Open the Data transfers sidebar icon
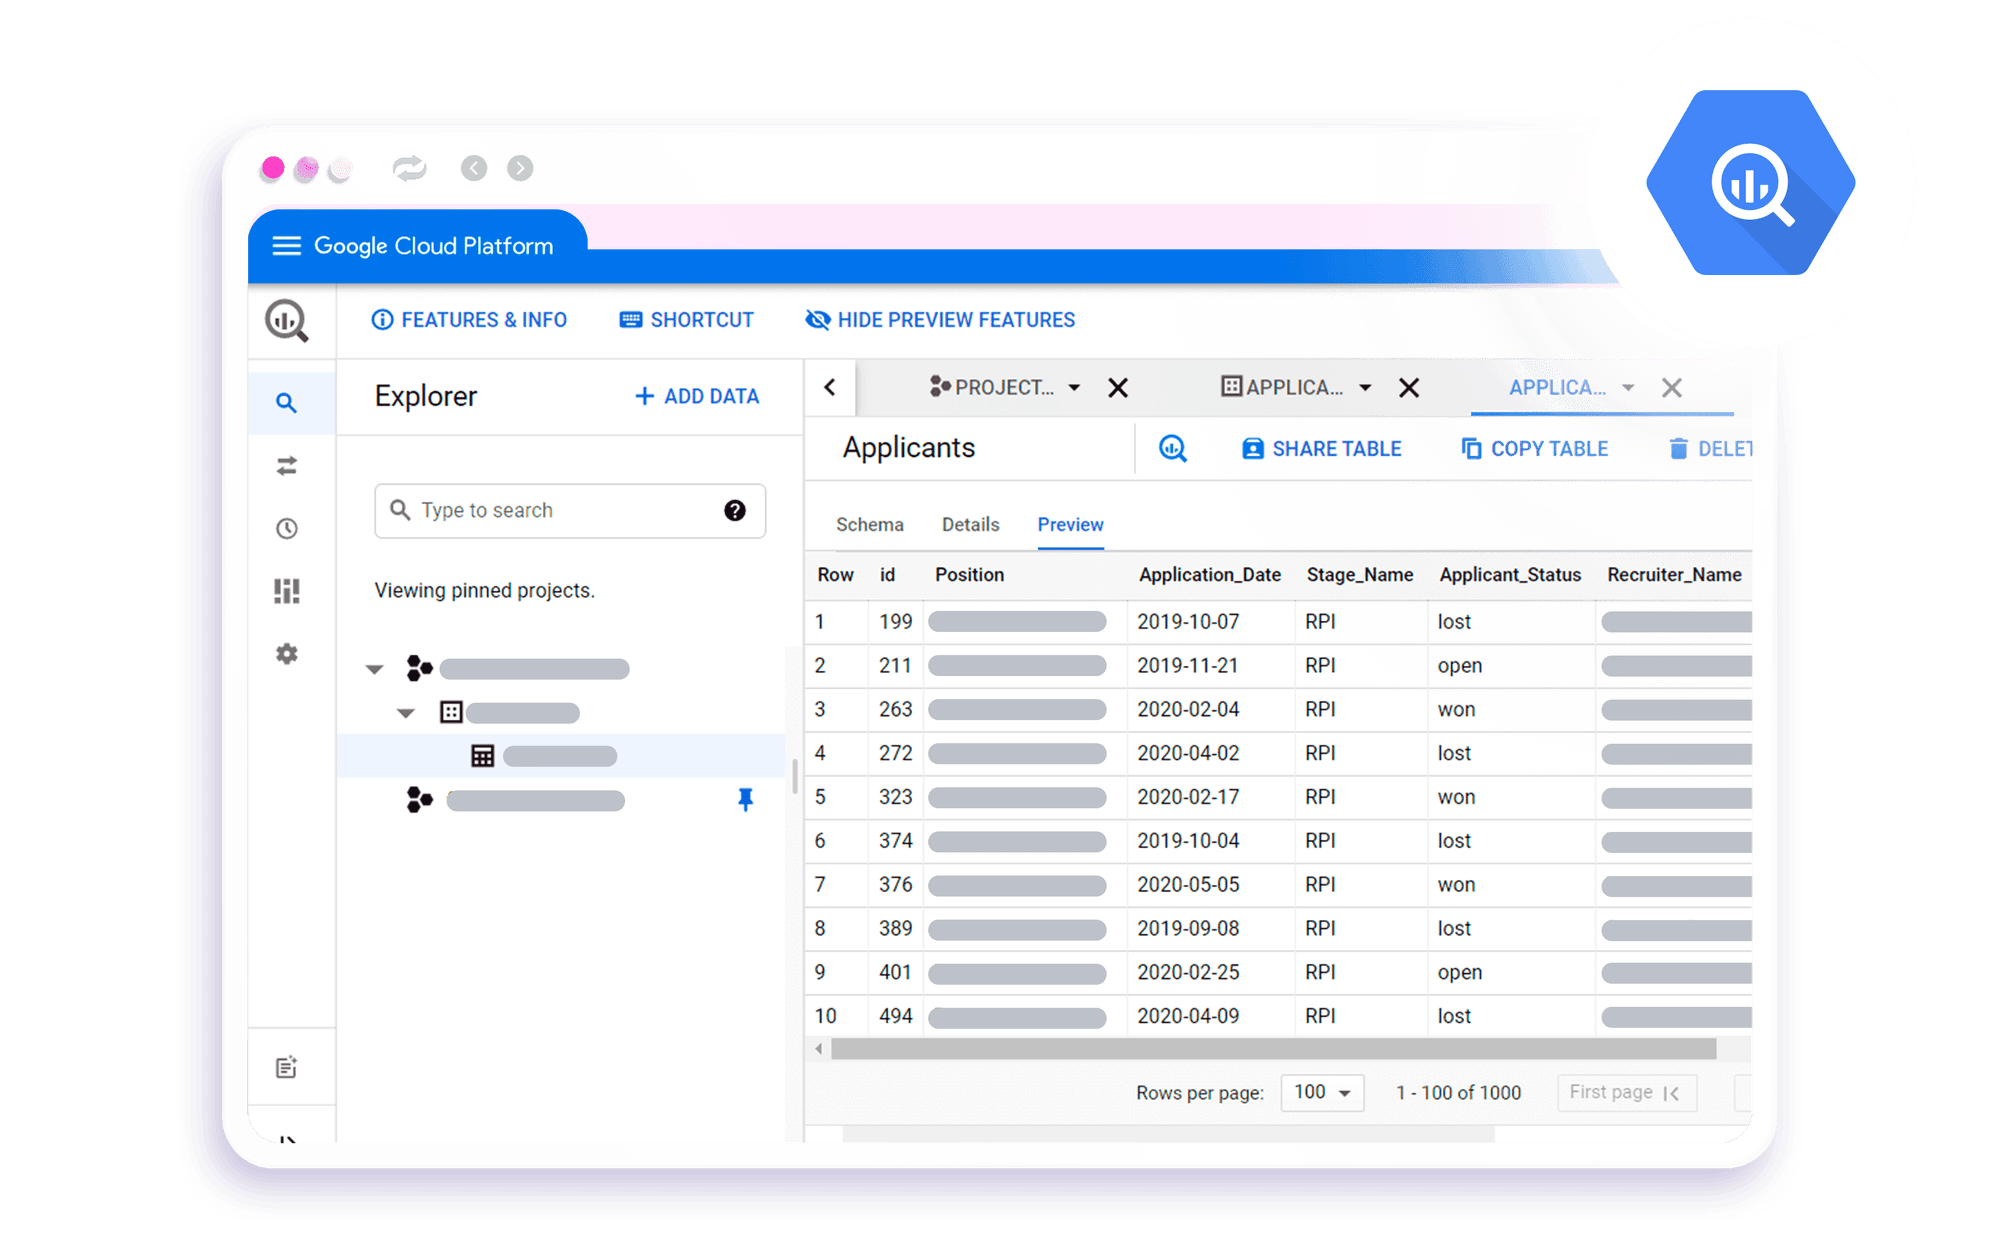This screenshot has width=2000, height=1248. (x=287, y=466)
